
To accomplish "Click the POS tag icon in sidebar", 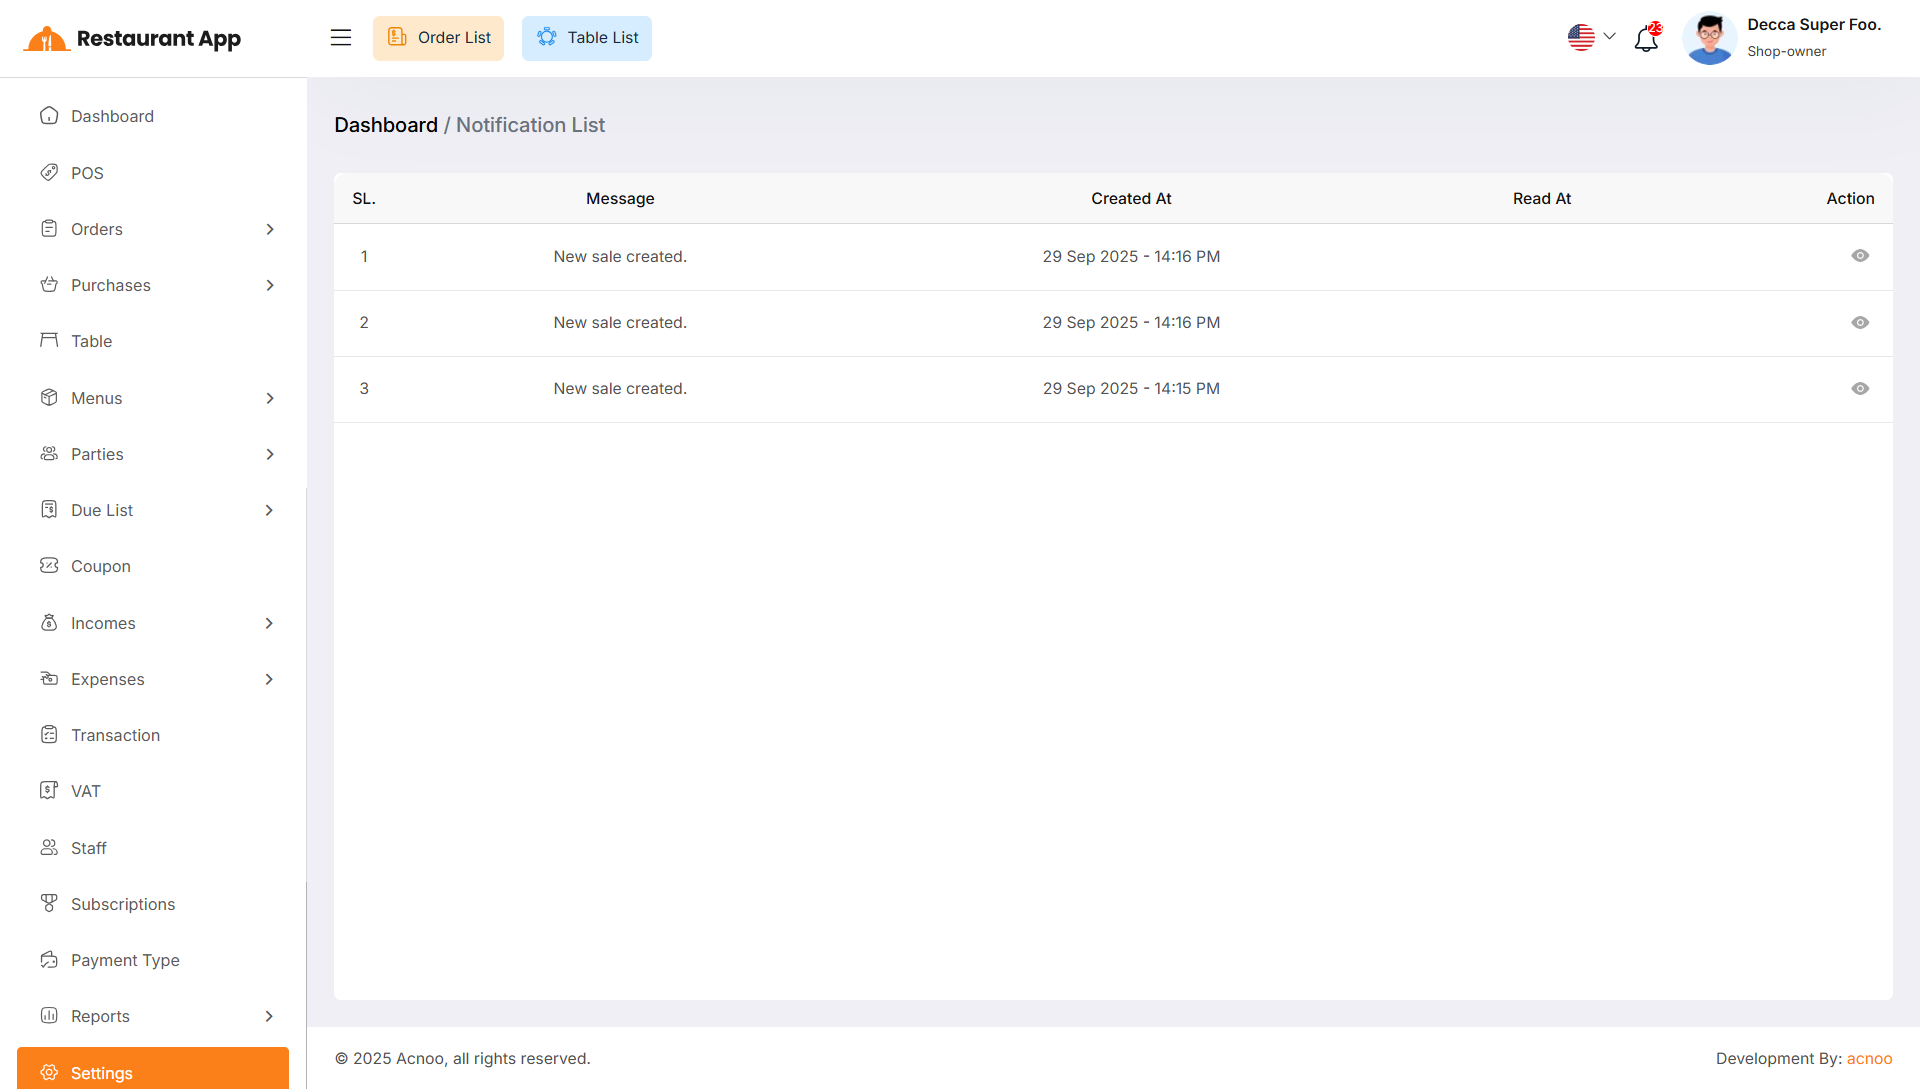I will [x=49, y=172].
